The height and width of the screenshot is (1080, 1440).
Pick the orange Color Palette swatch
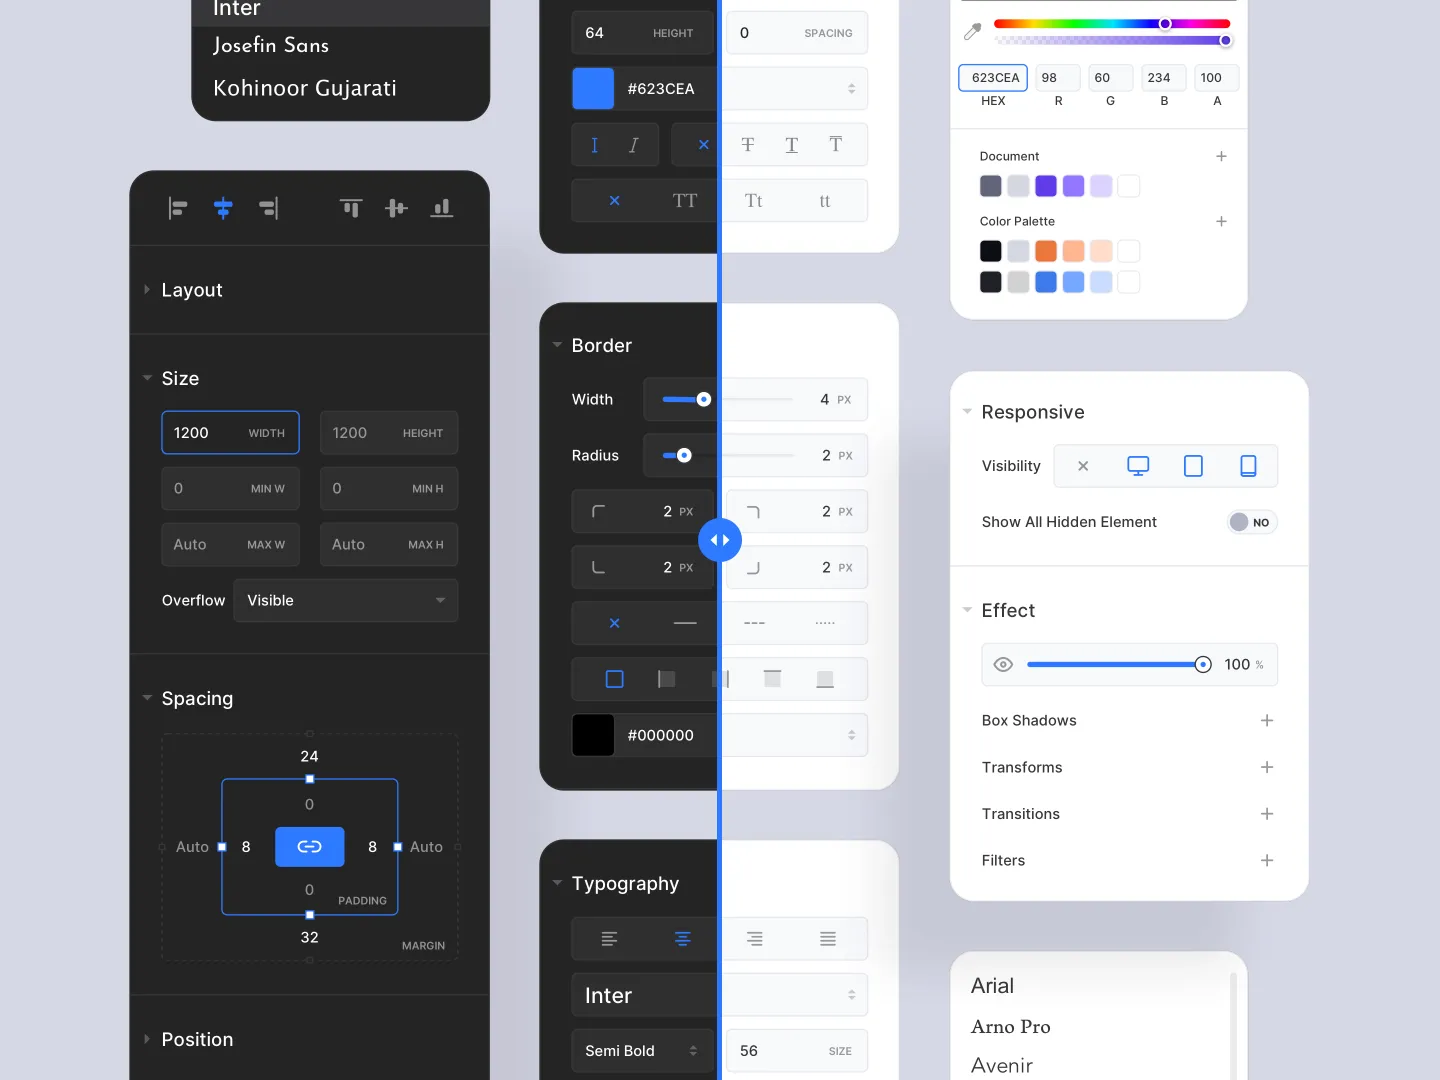point(1046,251)
